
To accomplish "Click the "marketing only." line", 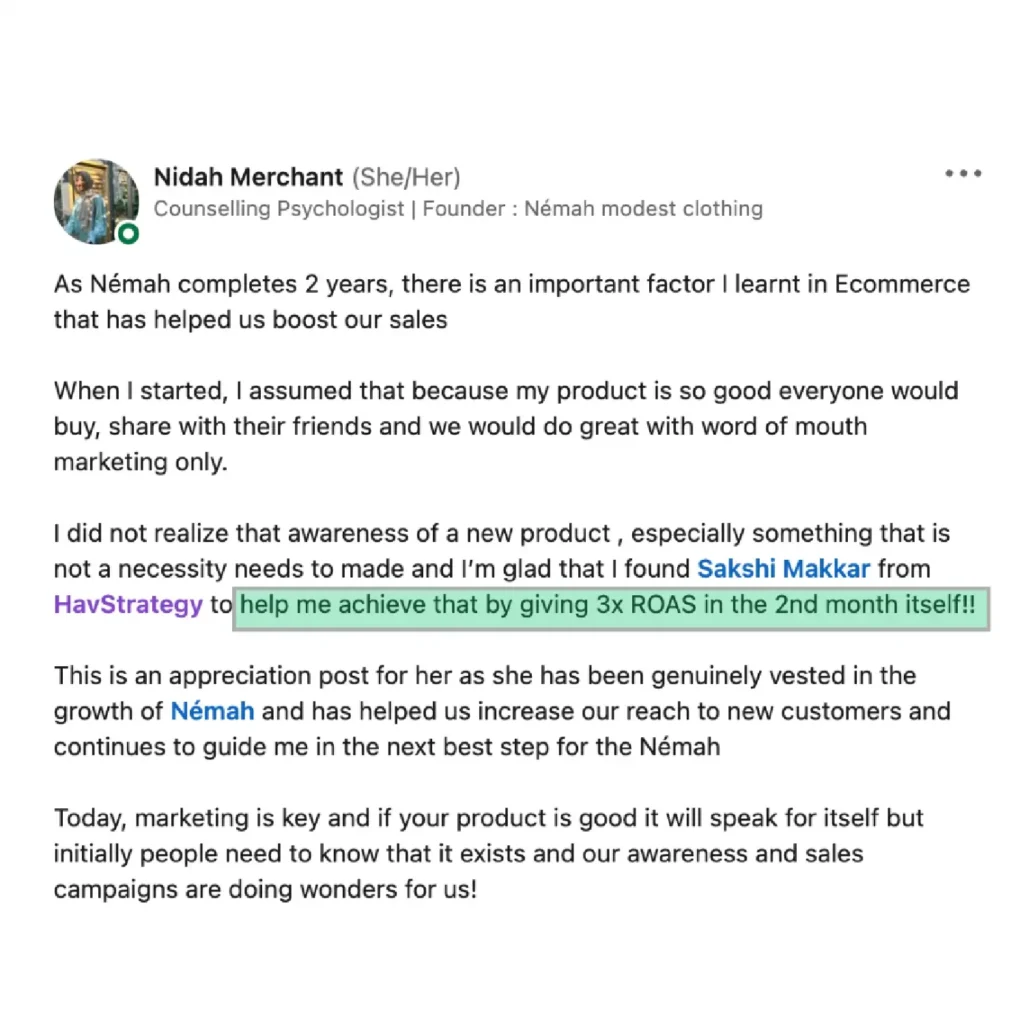I will [x=140, y=462].
